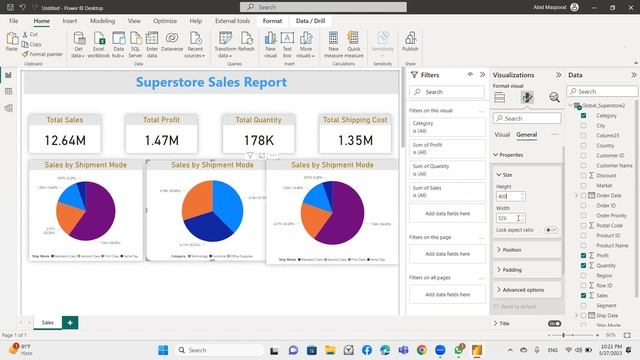
Task: Switch to Data view in left sidebar
Action: point(9,91)
